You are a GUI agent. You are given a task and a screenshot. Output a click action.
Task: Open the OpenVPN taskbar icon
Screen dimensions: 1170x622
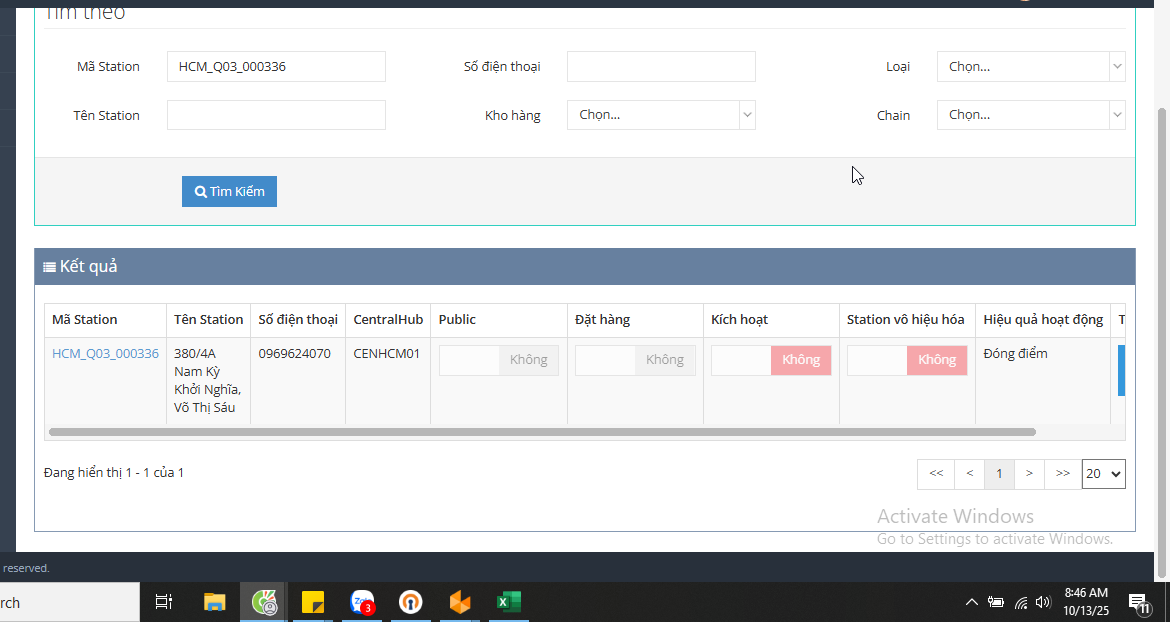[x=410, y=602]
